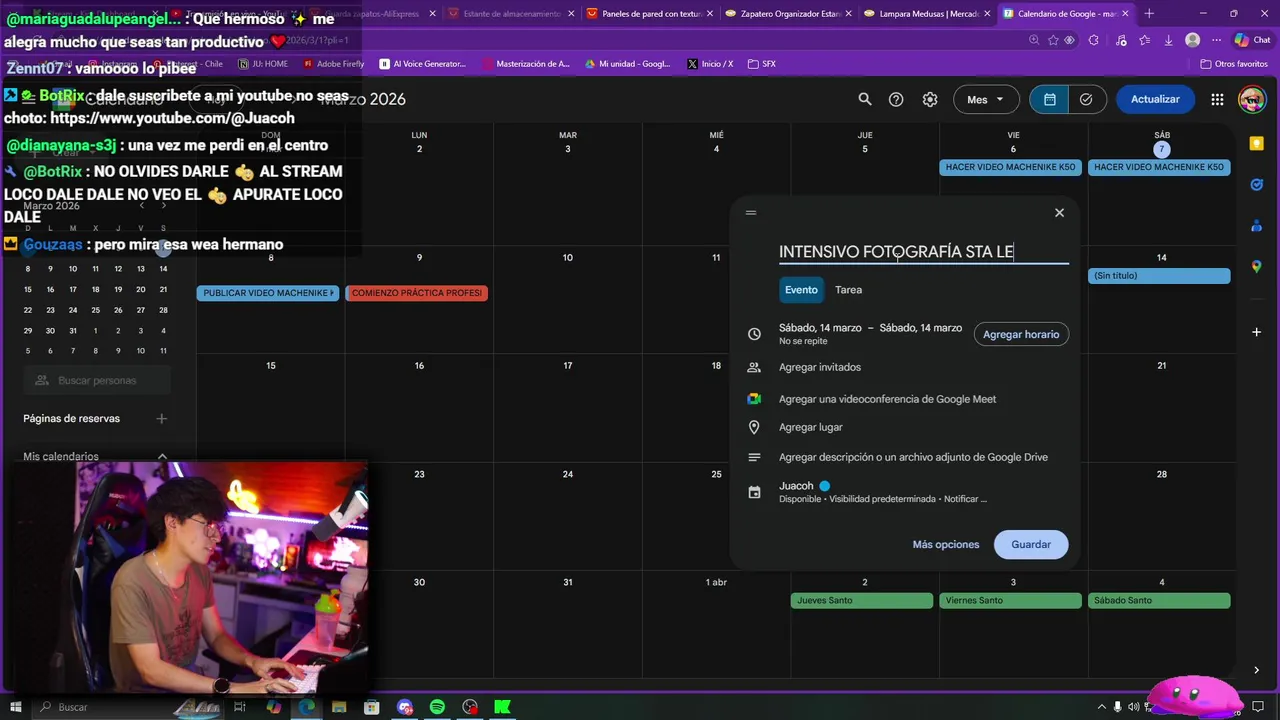Select the Evento tab
Screen dimensions: 1280x720
[x=801, y=290]
